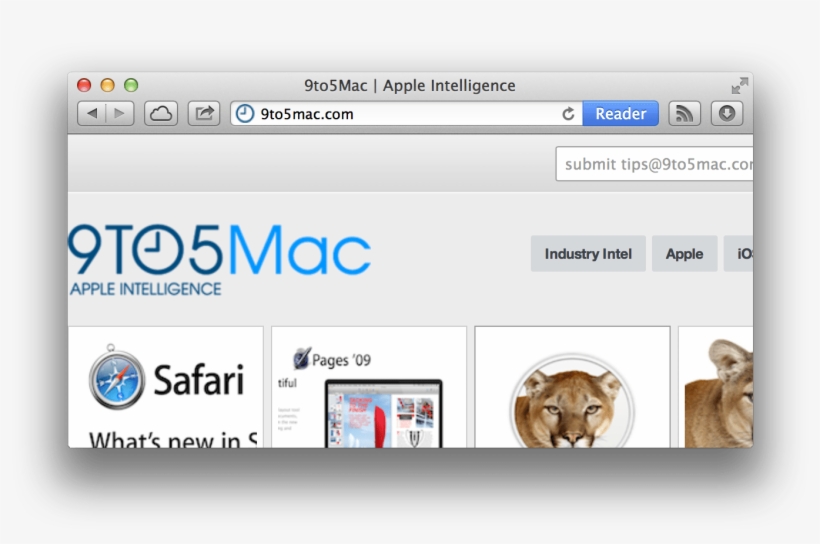The image size is (820, 544).
Task: Click the clock favicon in address bar
Action: [x=244, y=114]
